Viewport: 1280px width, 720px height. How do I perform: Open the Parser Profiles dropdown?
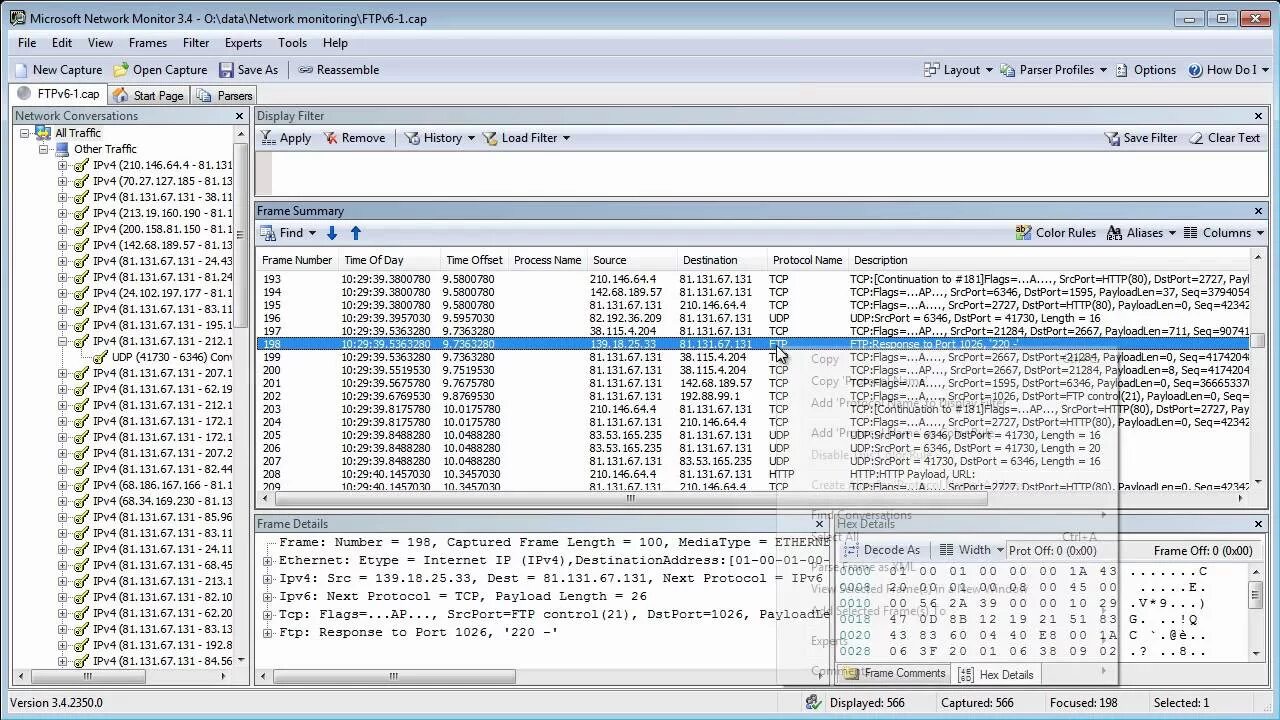pos(1053,70)
